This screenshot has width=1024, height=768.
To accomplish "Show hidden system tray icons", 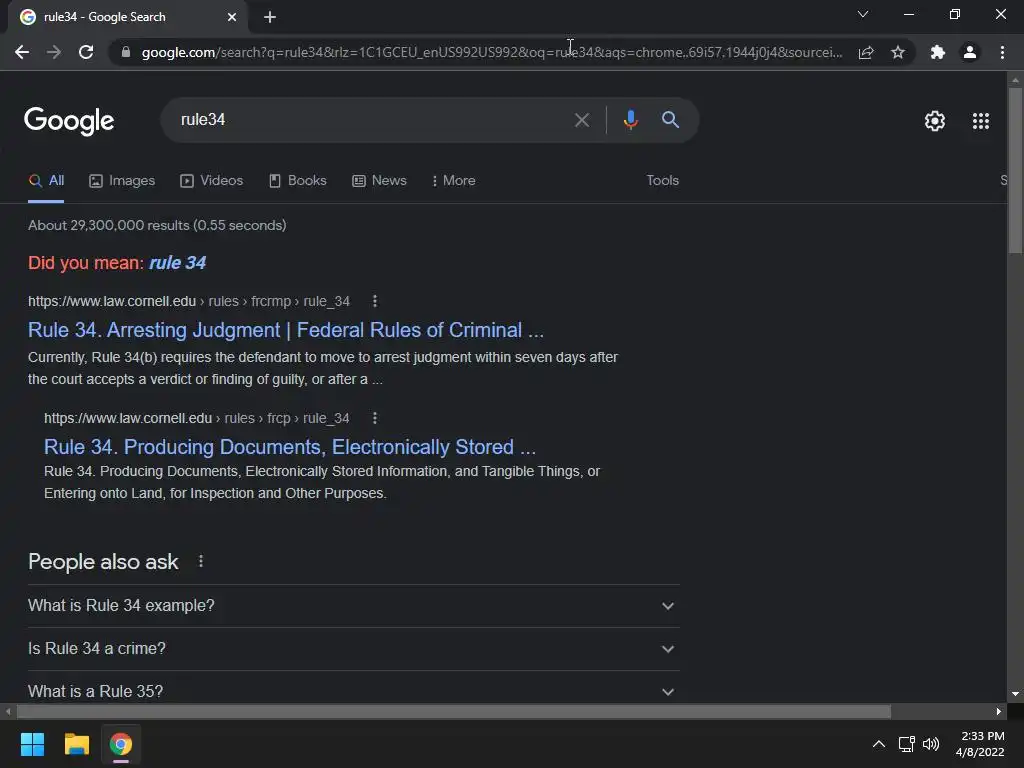I will tap(879, 744).
